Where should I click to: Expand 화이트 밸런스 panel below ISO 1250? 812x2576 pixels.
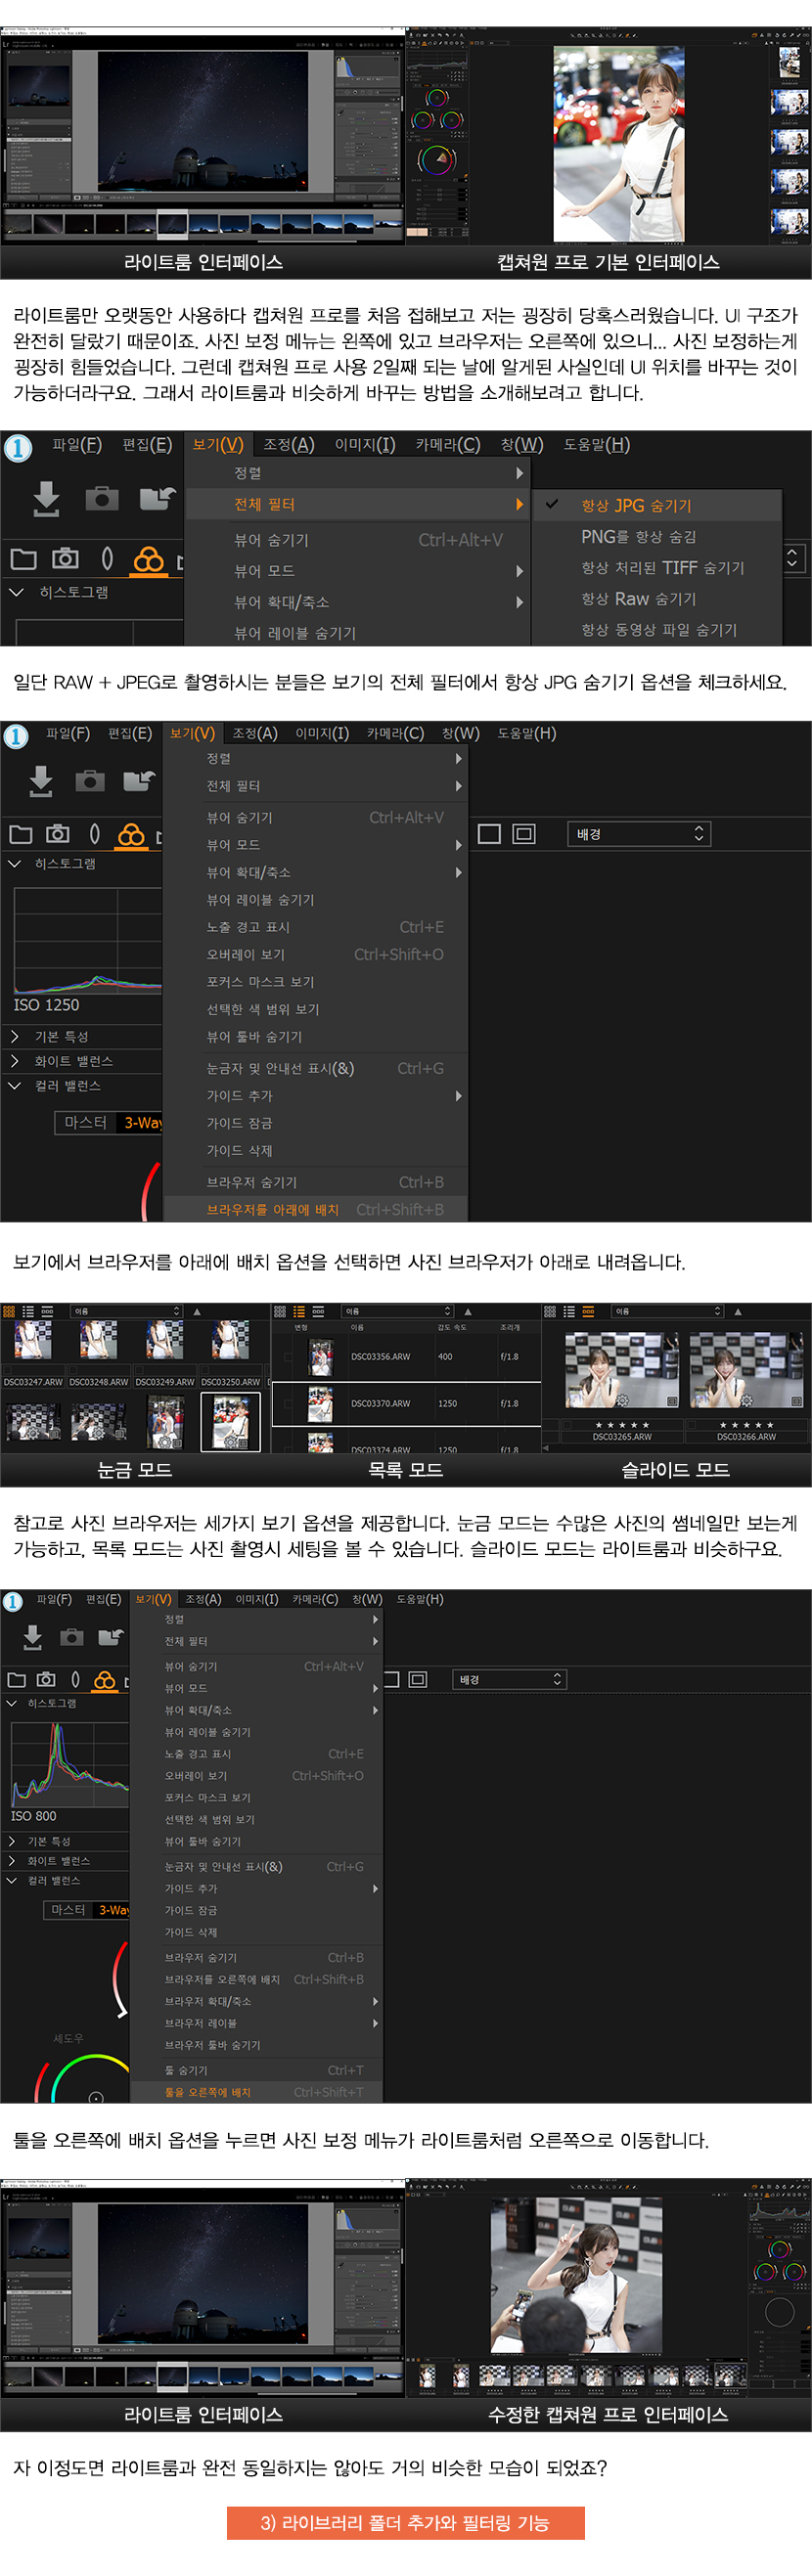click(15, 1061)
